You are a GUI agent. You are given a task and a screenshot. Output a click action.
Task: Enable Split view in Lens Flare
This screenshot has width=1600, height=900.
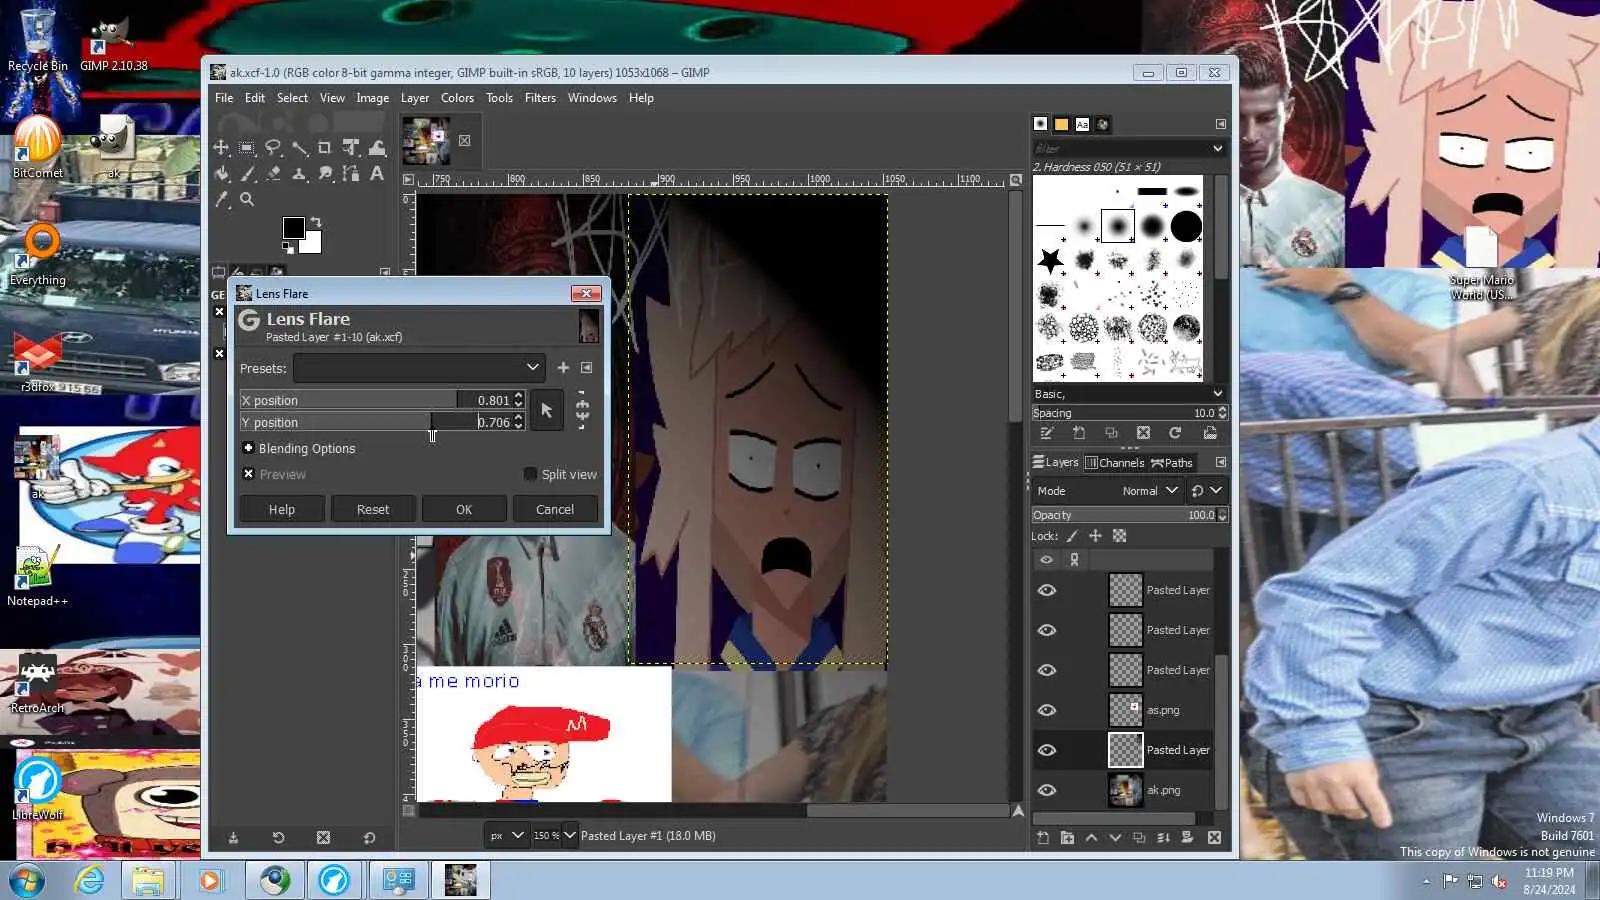(x=530, y=474)
